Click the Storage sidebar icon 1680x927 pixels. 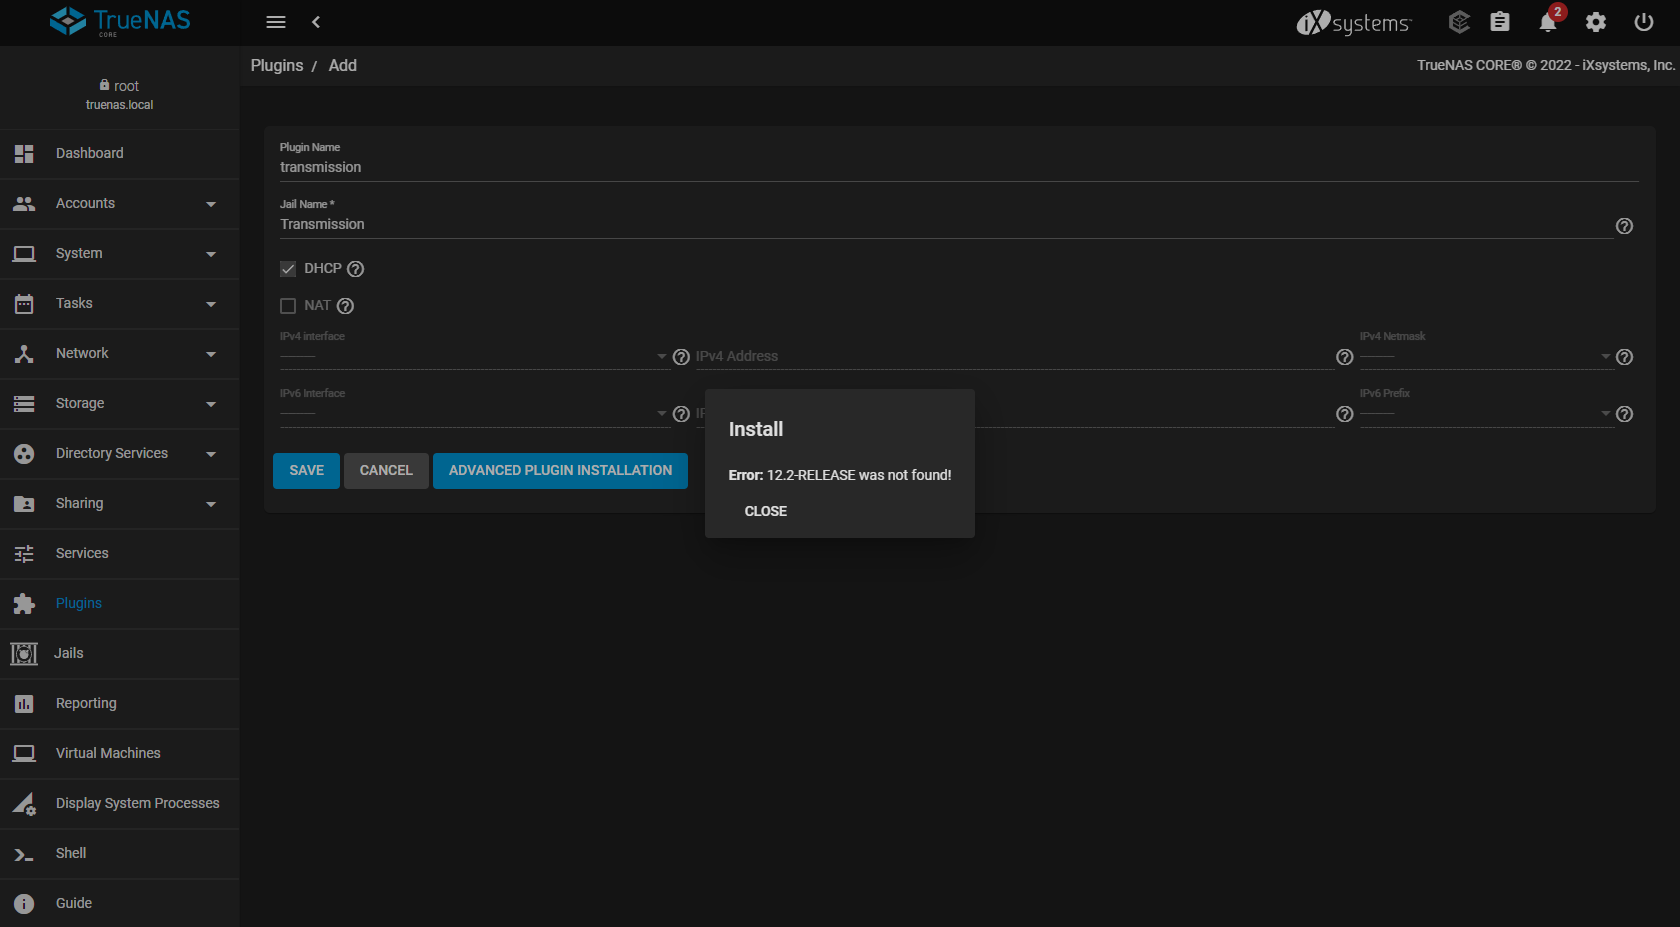[x=24, y=404]
